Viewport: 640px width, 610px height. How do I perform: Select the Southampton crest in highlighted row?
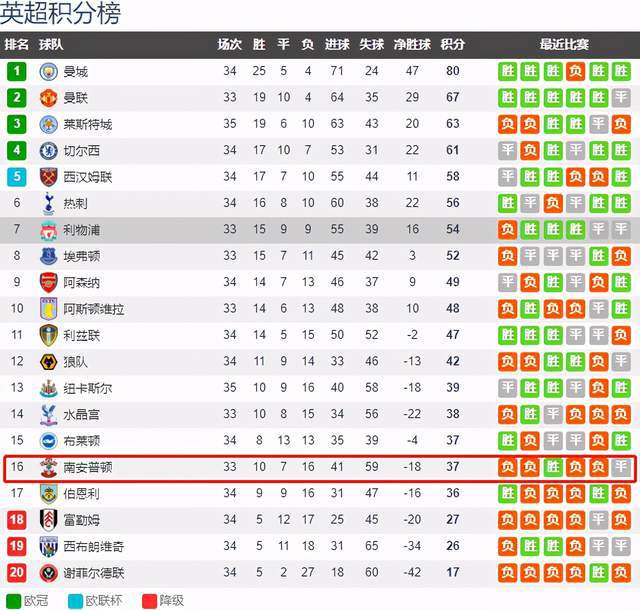(48, 467)
